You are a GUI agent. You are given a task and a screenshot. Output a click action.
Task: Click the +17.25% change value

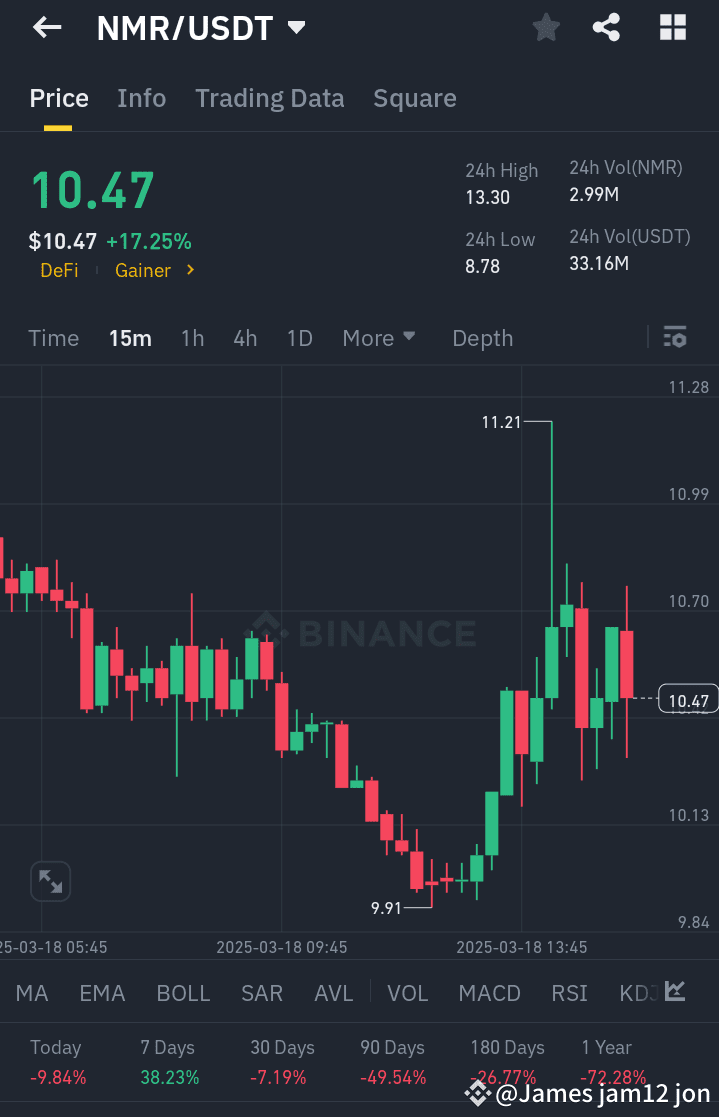[x=149, y=241]
